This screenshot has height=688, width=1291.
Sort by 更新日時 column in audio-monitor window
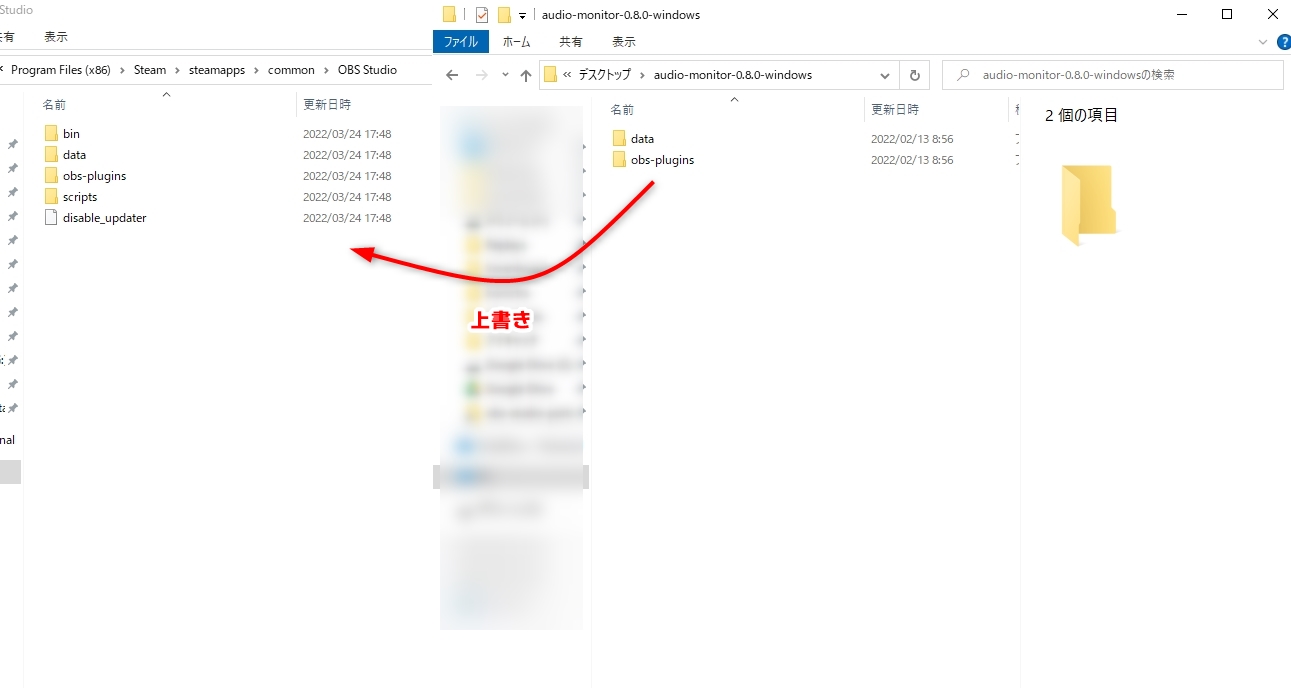[x=894, y=109]
